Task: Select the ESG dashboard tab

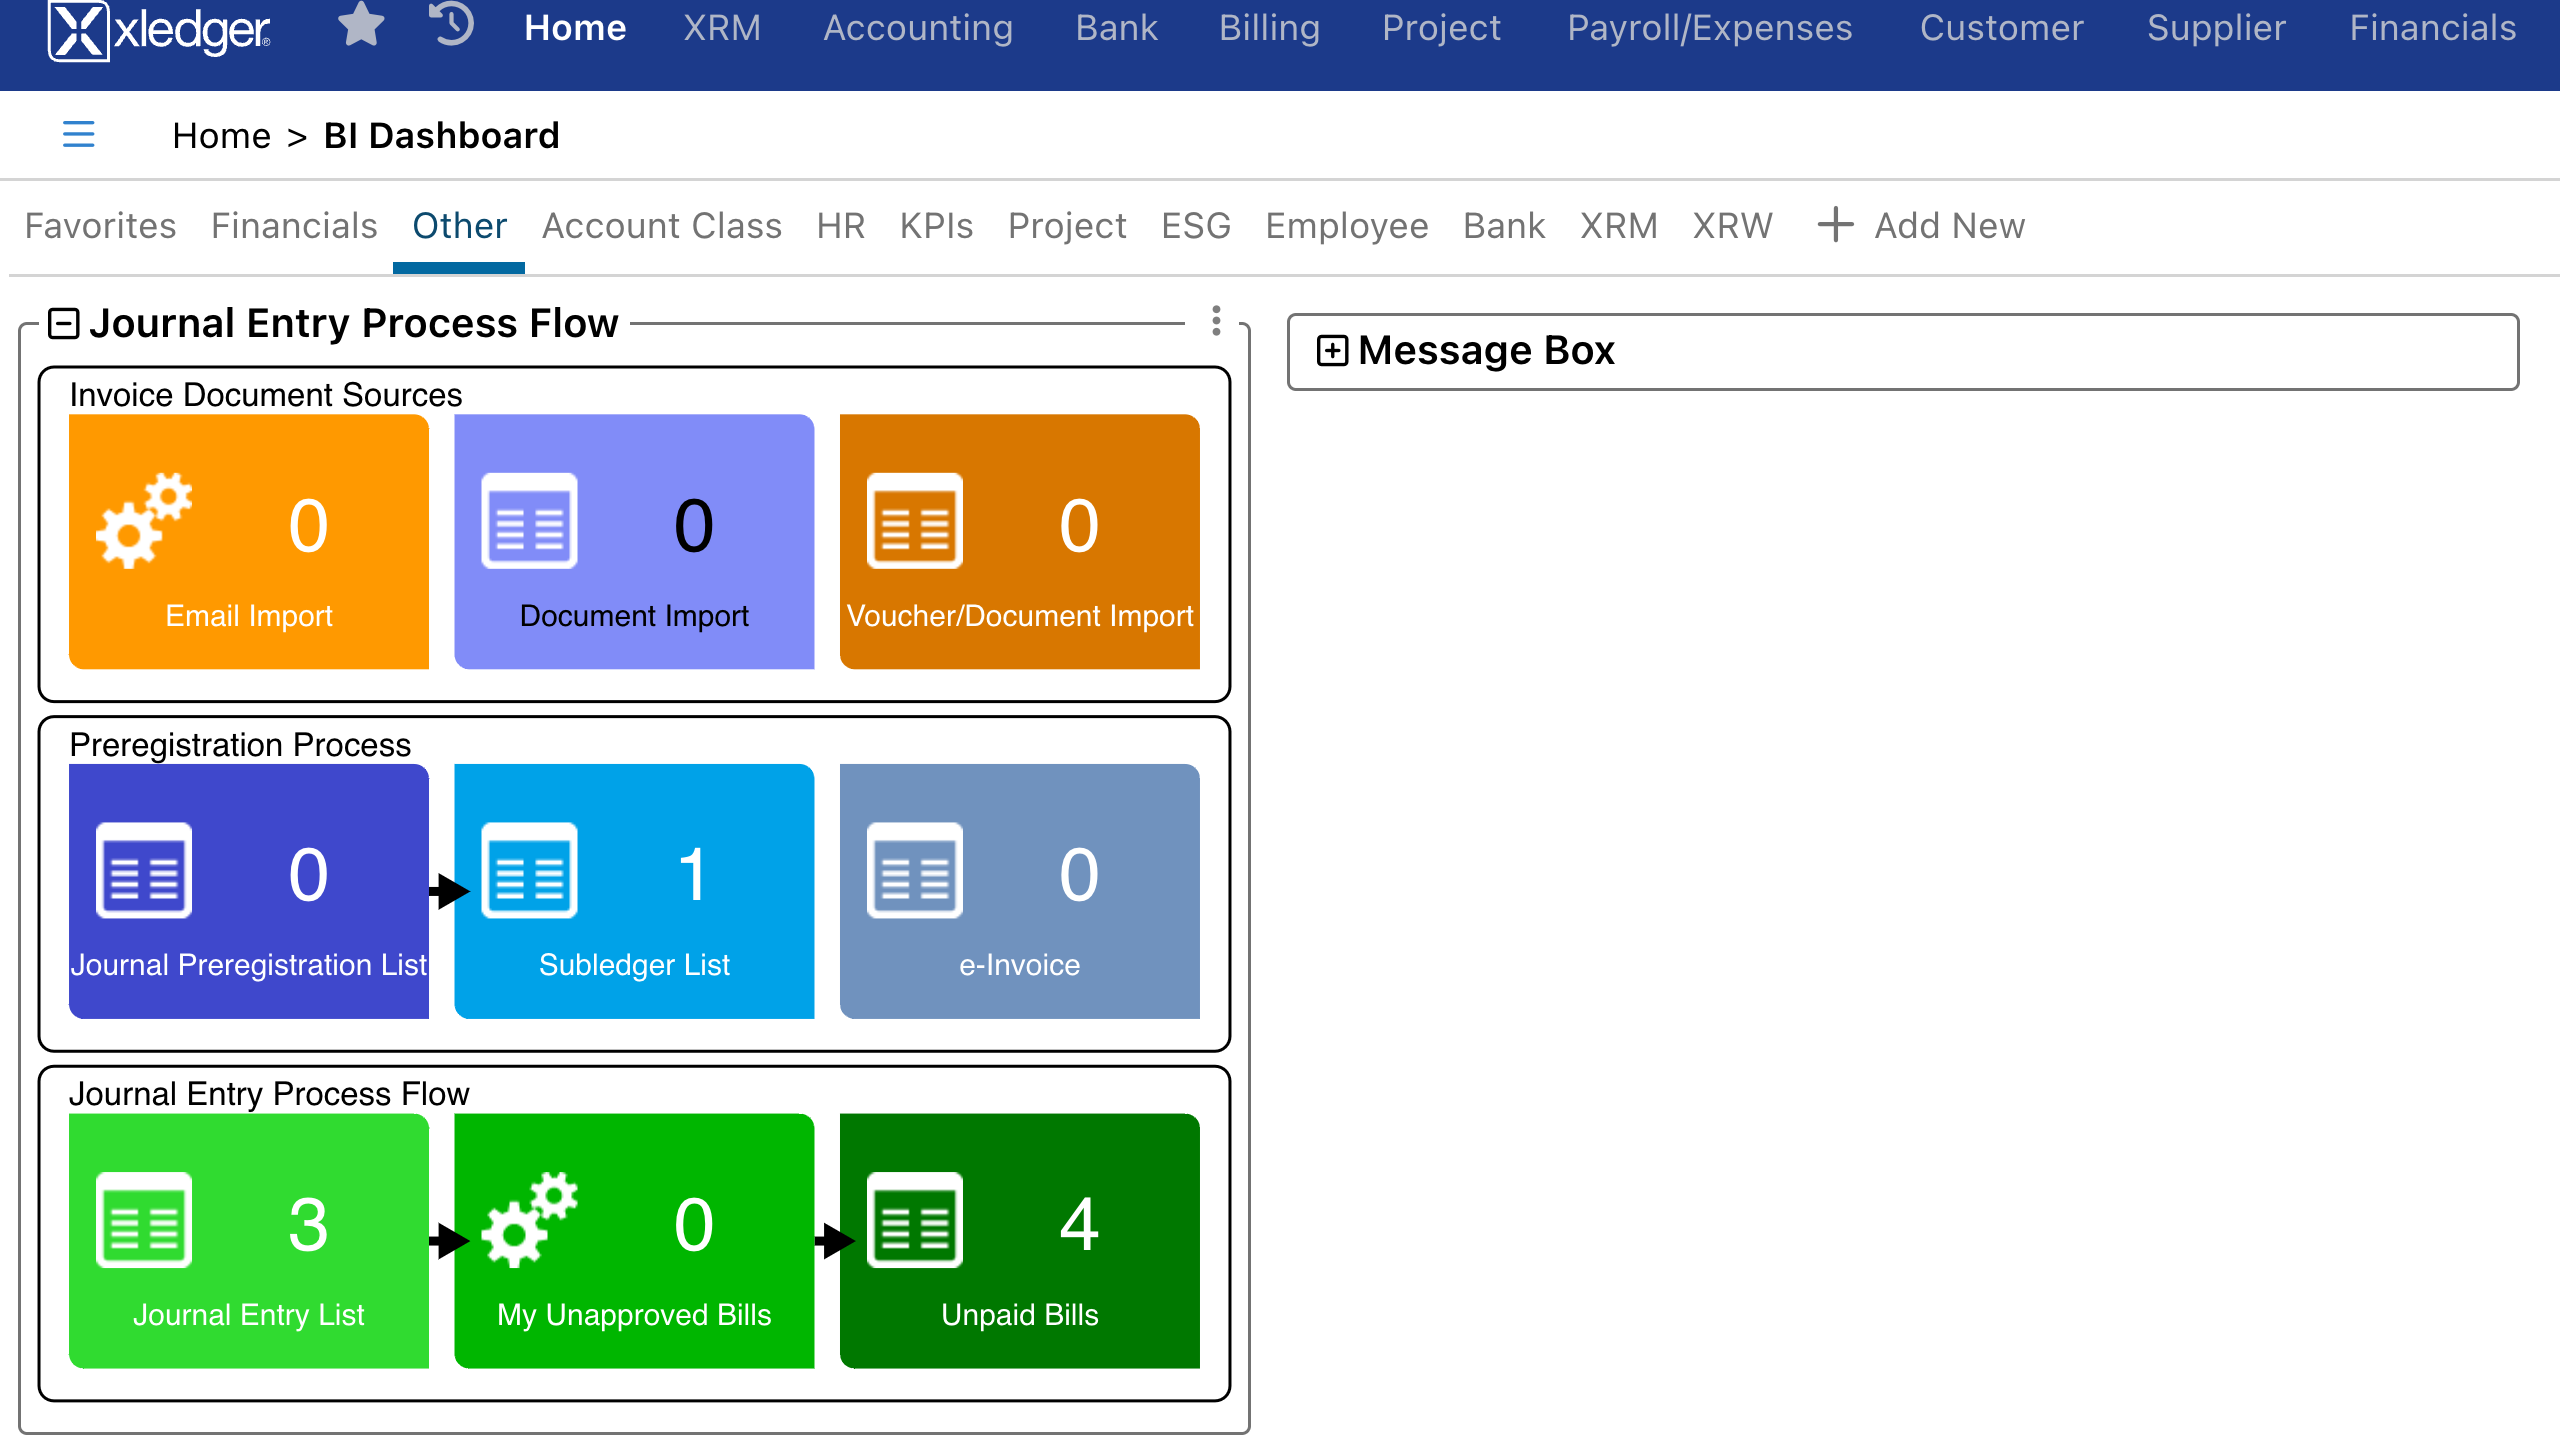Action: pyautogui.click(x=1196, y=226)
